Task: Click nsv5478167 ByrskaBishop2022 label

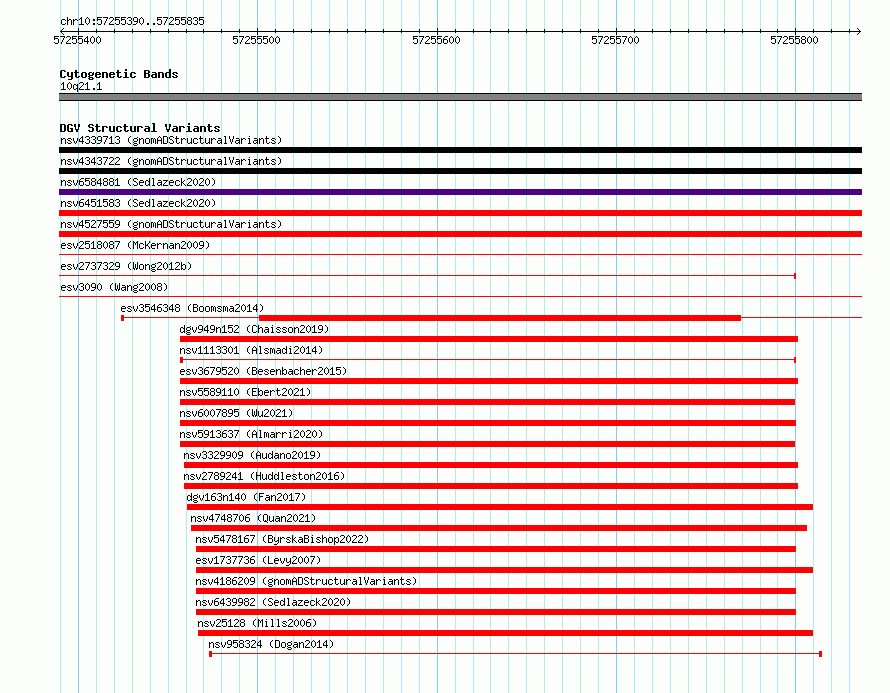Action: (282, 539)
